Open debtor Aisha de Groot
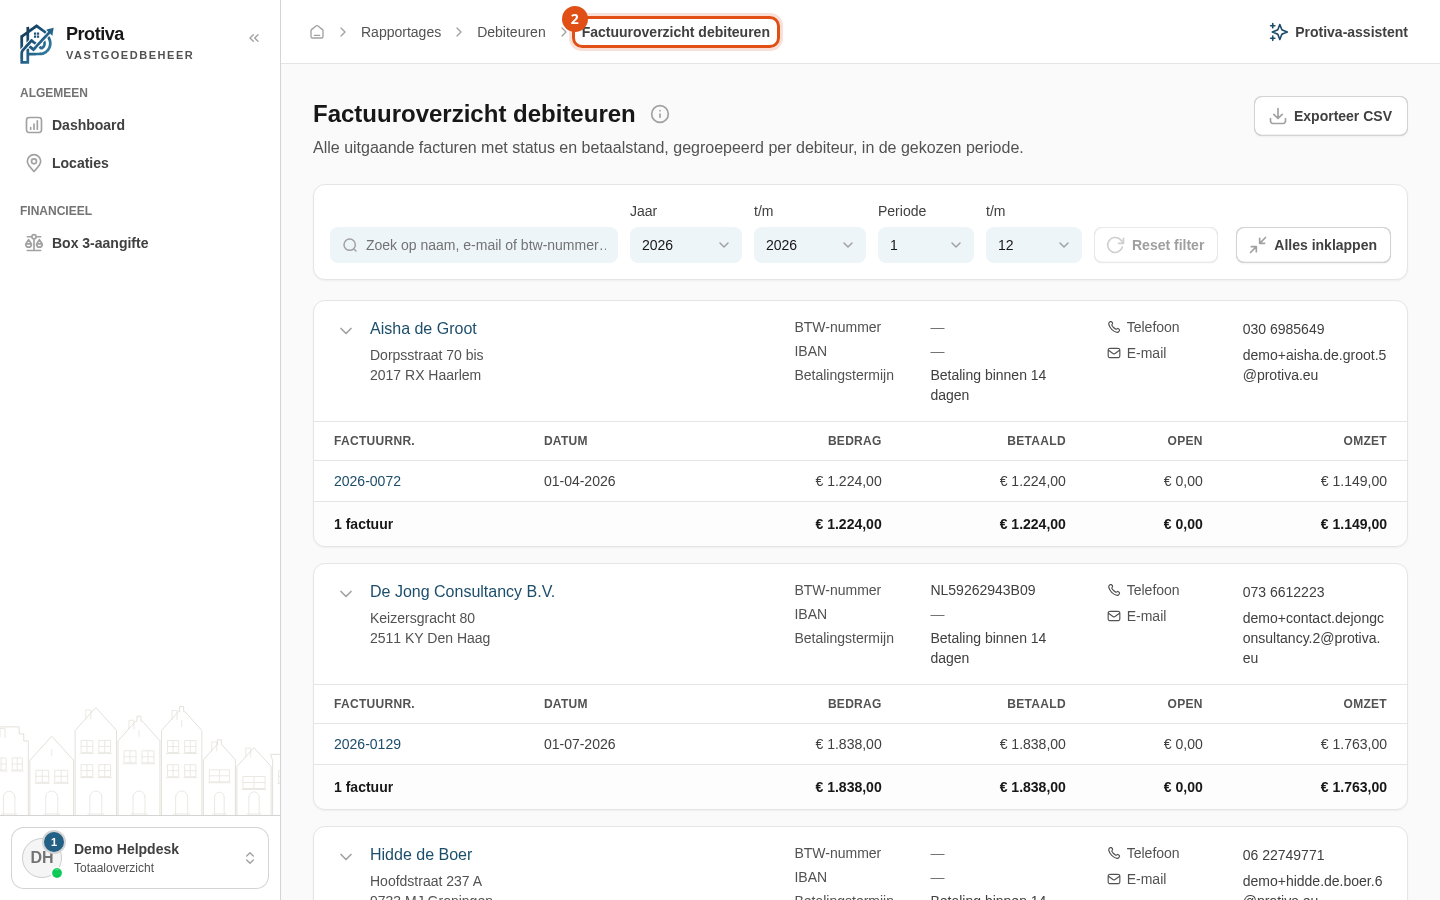The height and width of the screenshot is (900, 1440). pyautogui.click(x=423, y=328)
